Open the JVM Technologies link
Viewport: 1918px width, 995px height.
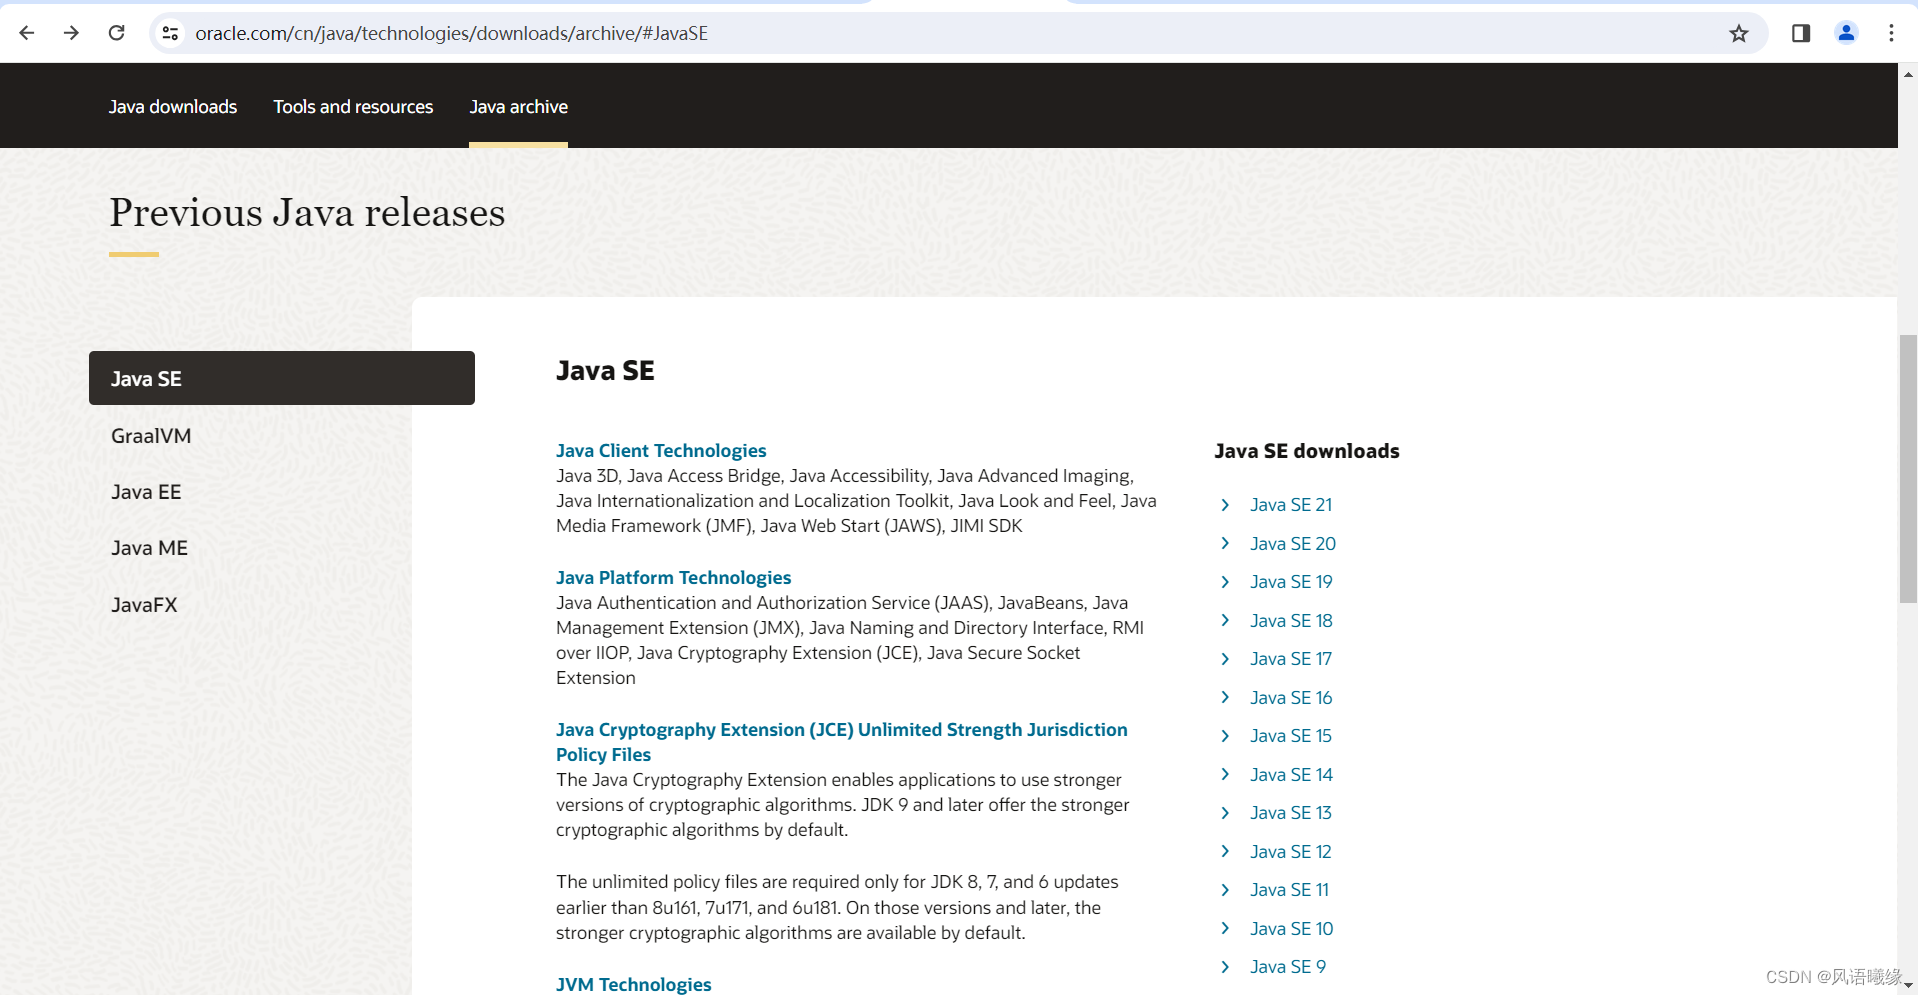(633, 984)
